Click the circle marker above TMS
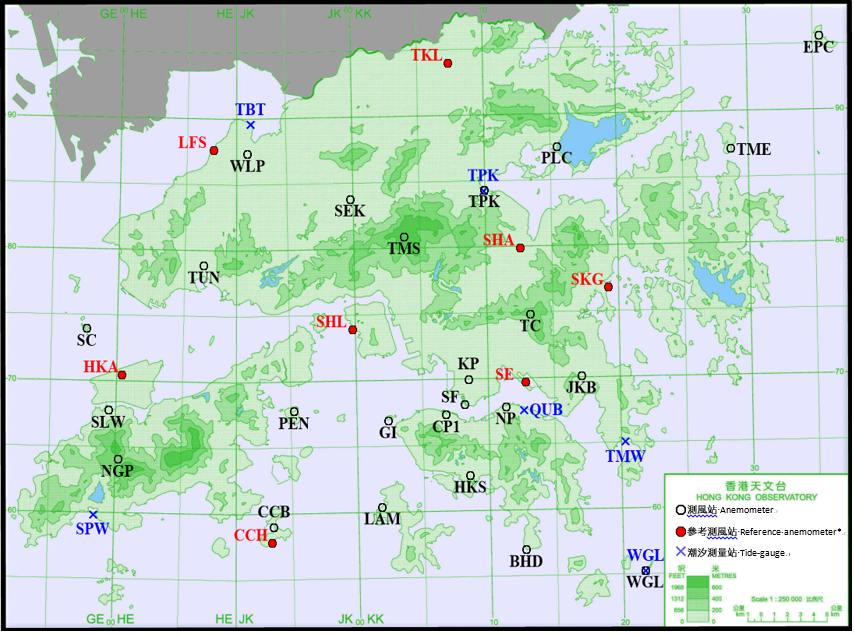The image size is (854, 636). (404, 237)
